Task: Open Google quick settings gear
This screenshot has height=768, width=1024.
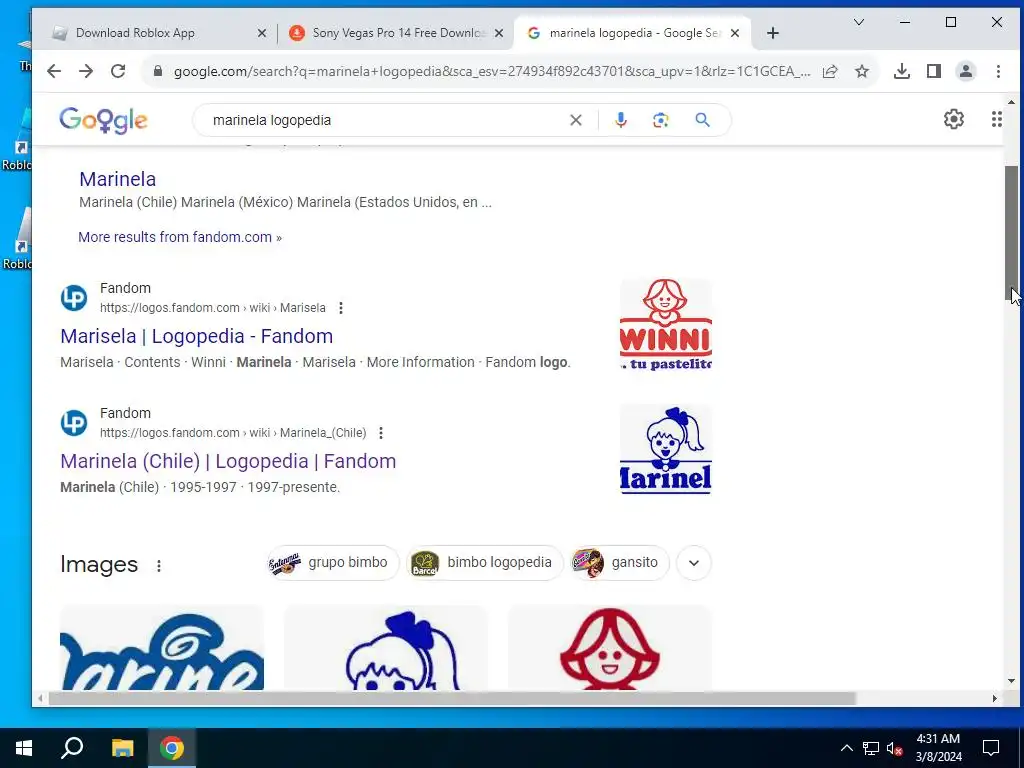Action: coord(953,119)
